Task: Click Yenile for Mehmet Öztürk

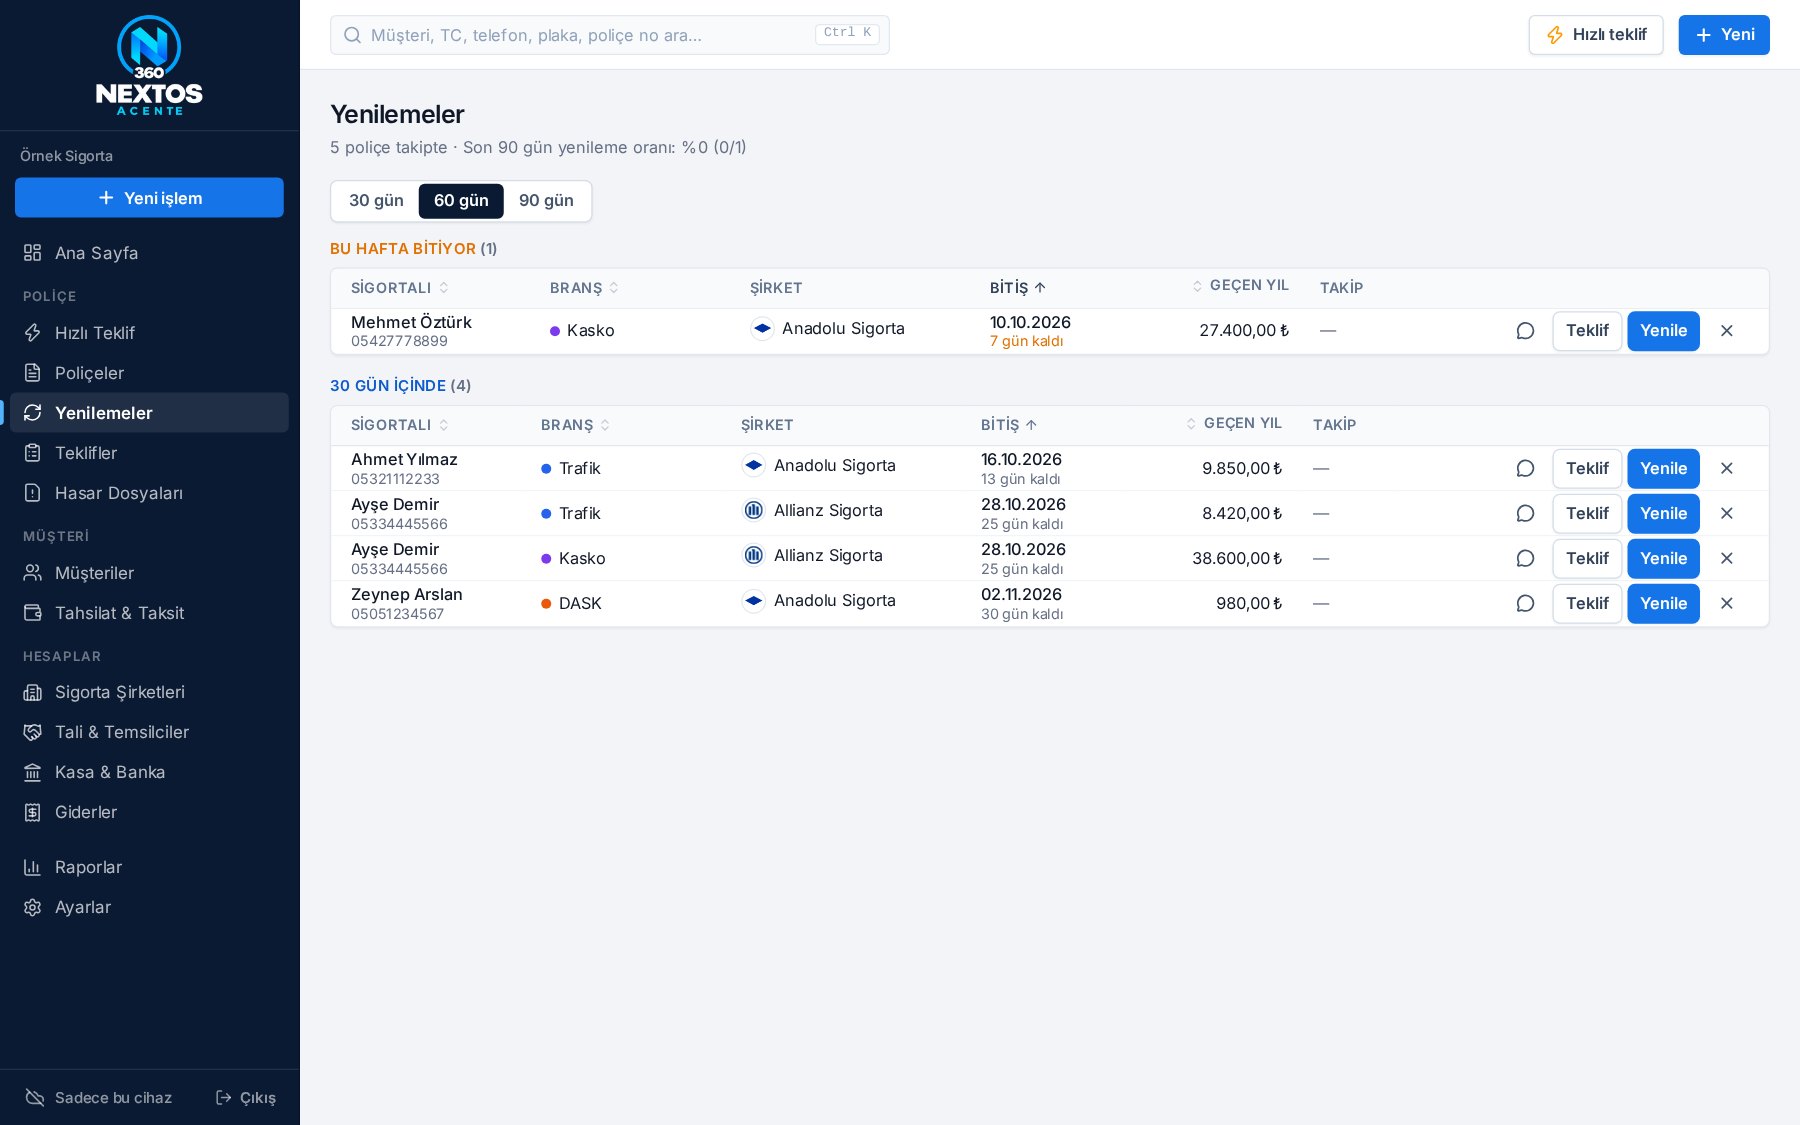Action: coord(1663,331)
